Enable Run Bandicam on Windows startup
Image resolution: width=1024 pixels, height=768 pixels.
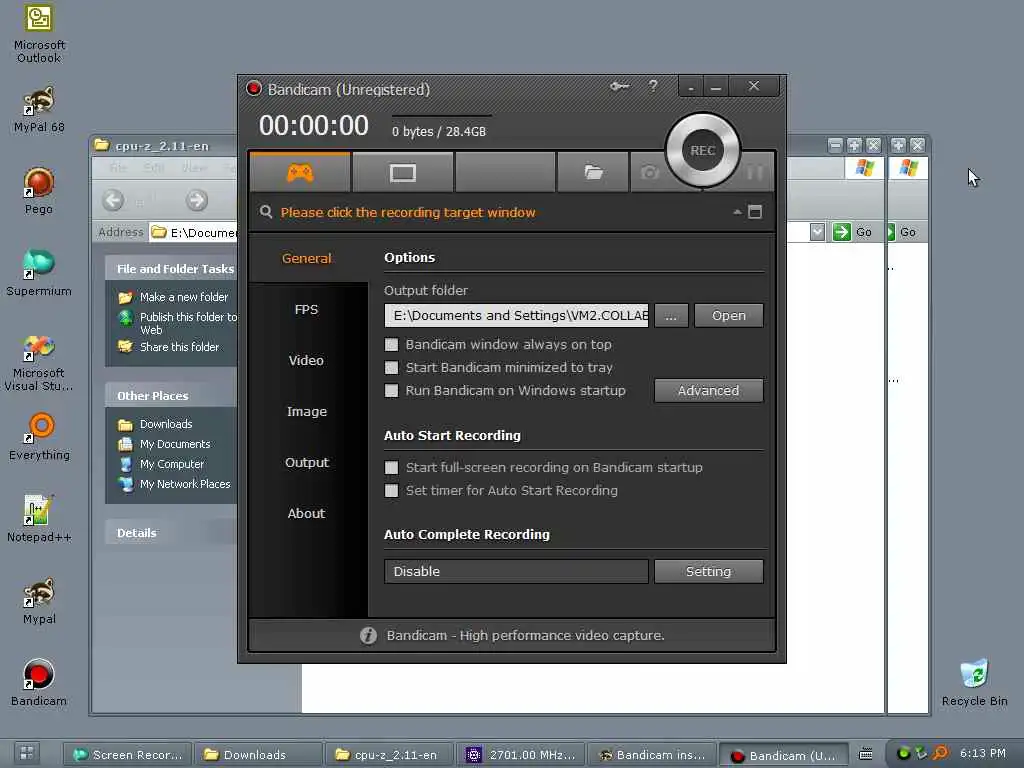tap(391, 391)
